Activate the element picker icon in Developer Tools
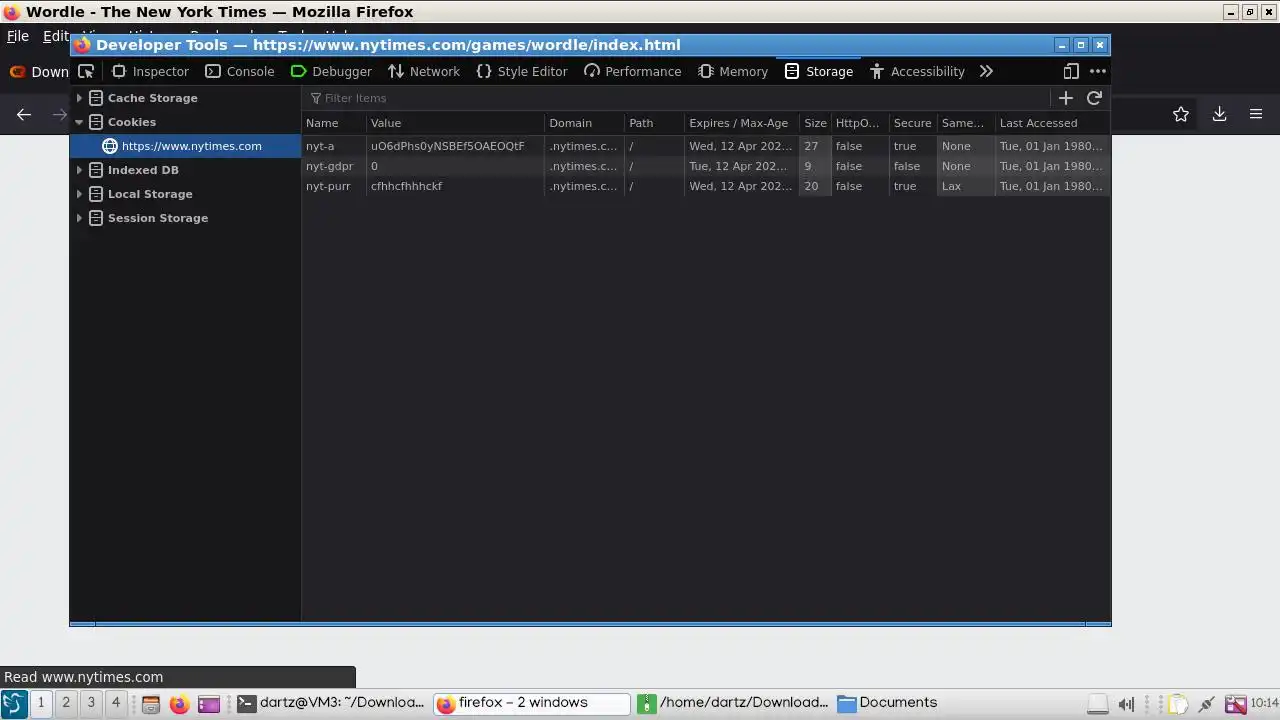The height and width of the screenshot is (720, 1280). coord(86,71)
